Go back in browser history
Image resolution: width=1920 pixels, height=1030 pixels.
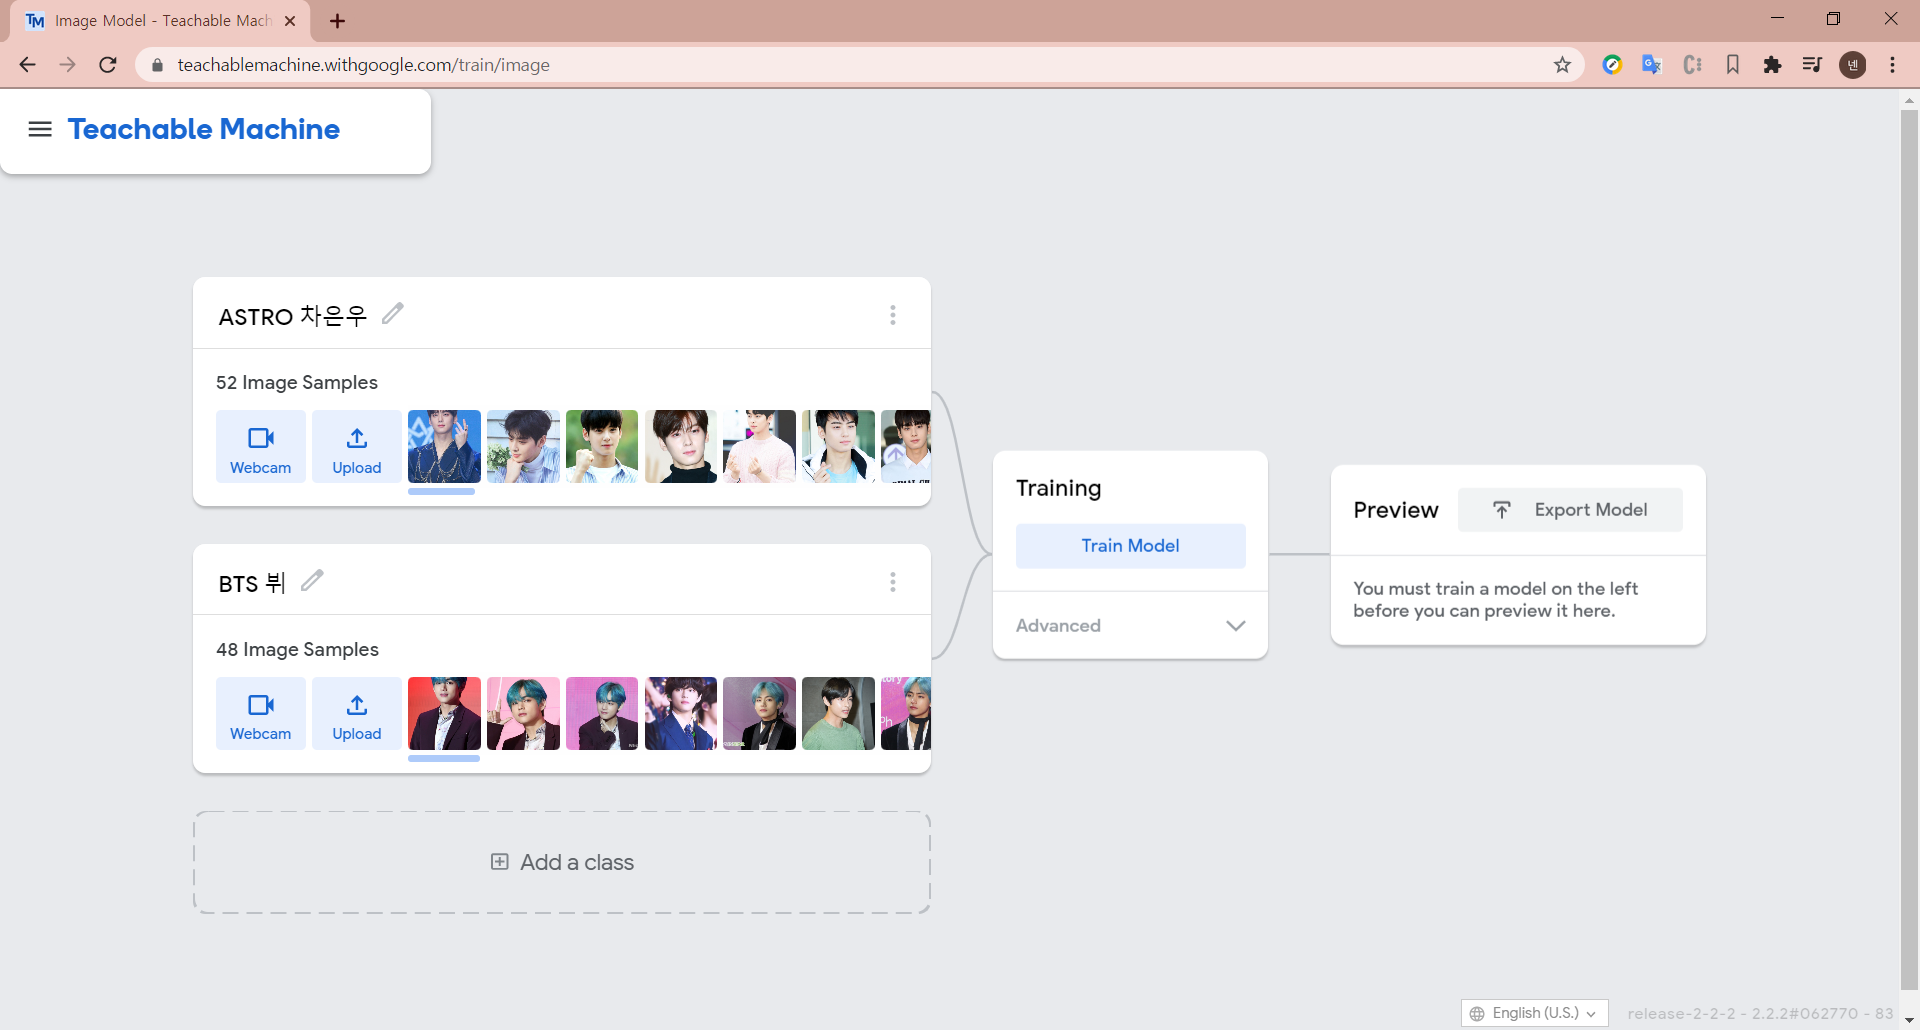click(x=27, y=65)
